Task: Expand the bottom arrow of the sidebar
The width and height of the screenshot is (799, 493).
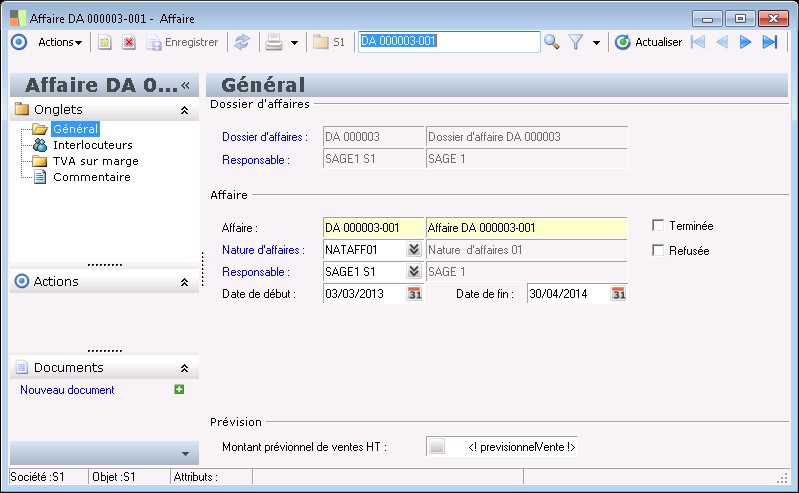Action: pyautogui.click(x=185, y=453)
